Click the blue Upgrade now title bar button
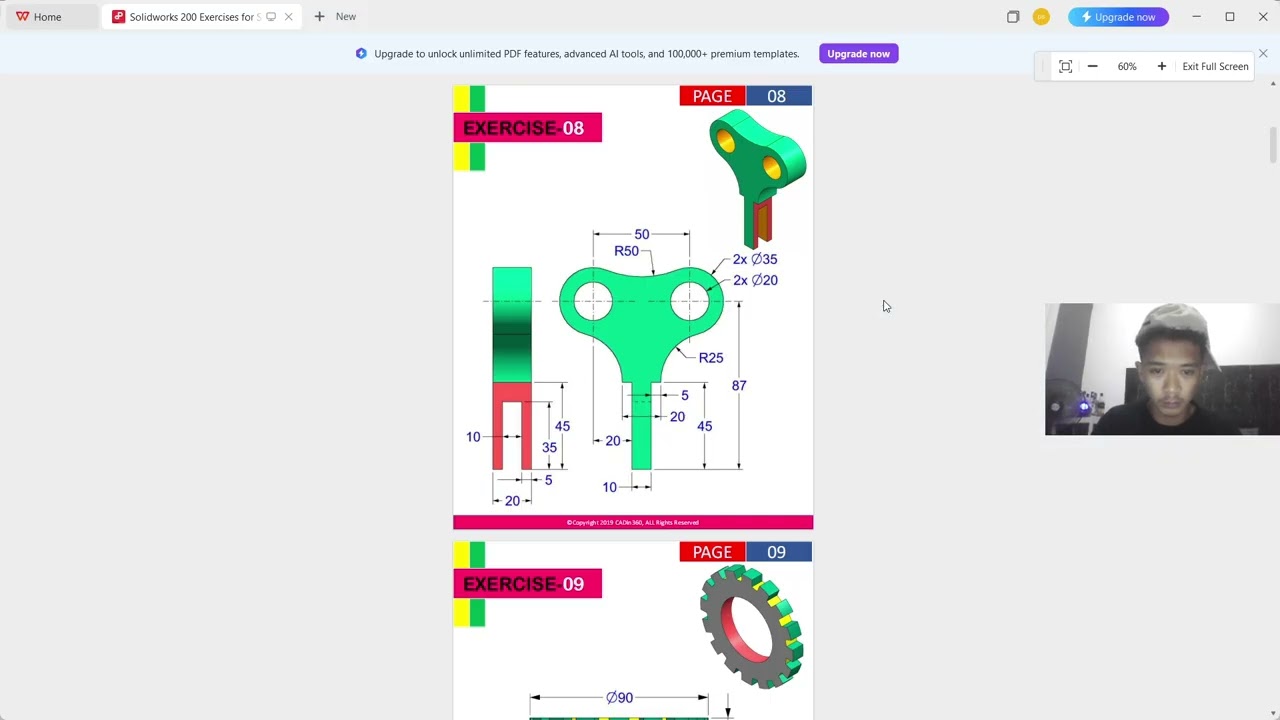This screenshot has height=720, width=1280. 1118,17
